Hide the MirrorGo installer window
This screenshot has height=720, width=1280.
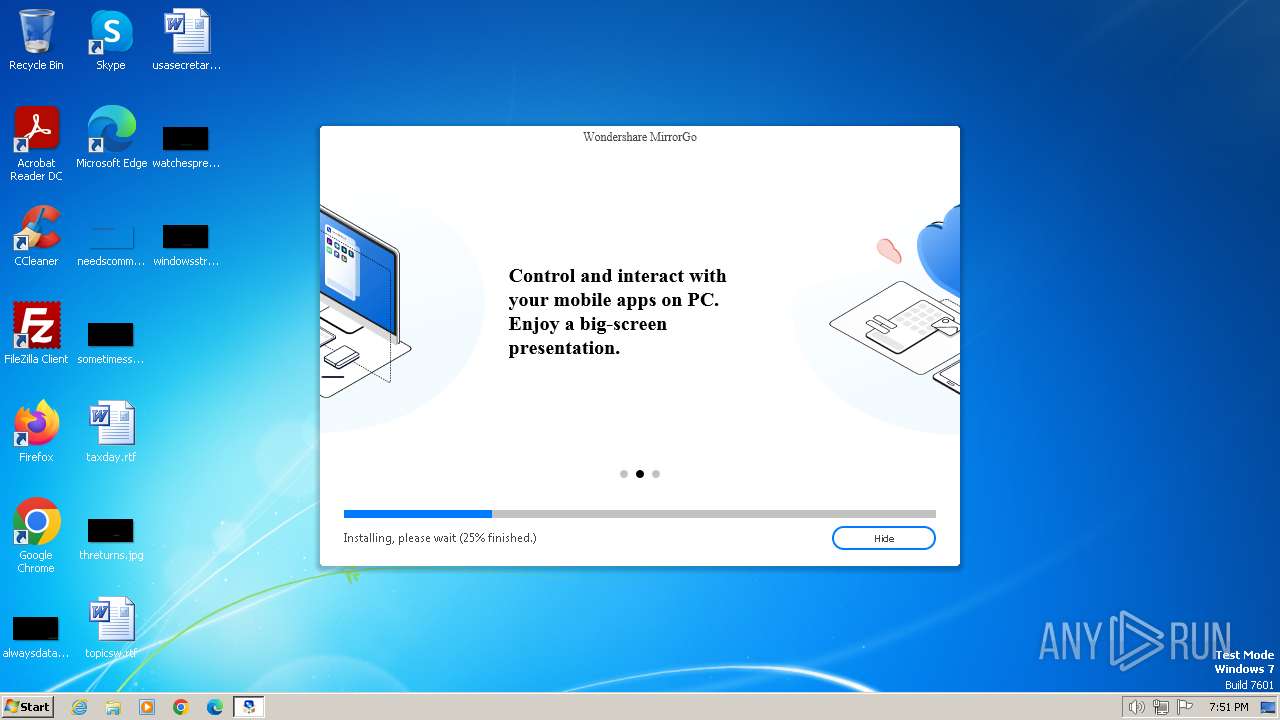click(883, 538)
